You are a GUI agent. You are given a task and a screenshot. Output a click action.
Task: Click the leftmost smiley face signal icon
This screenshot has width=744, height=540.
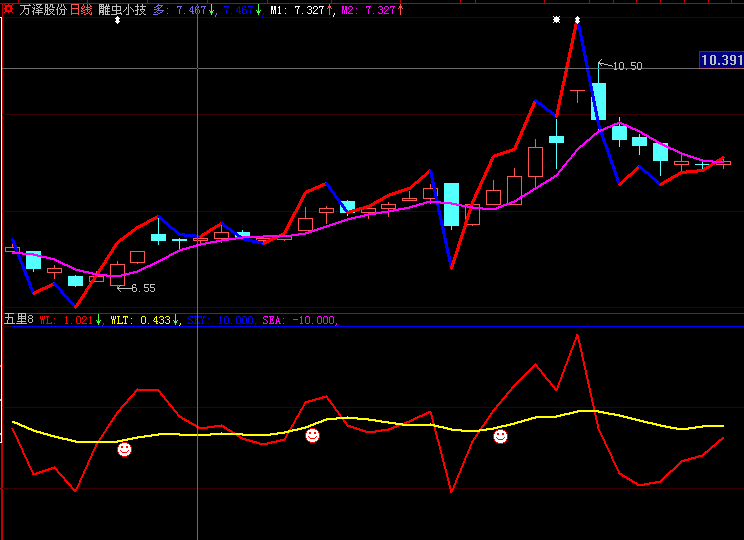124,450
